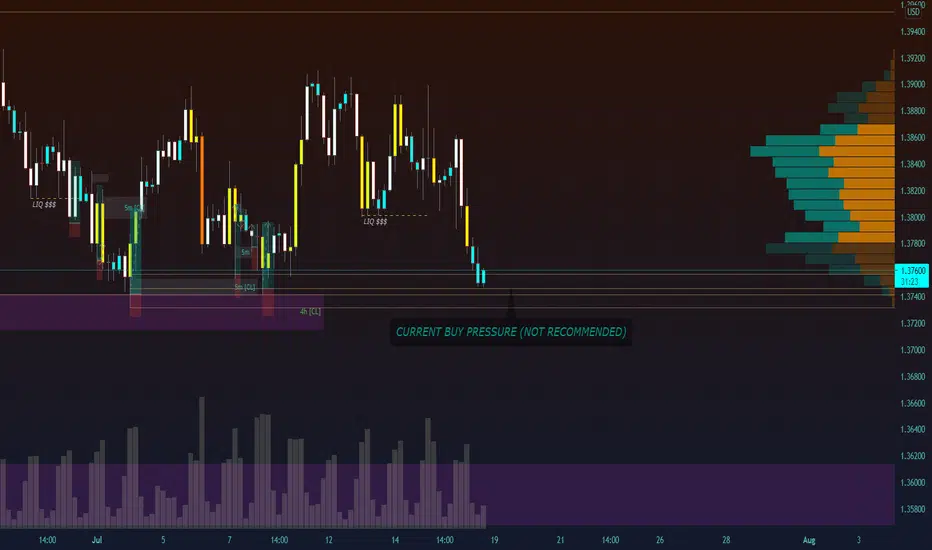This screenshot has width=932, height=550.
Task: Click the 1.36000 price axis label
Action: coord(912,483)
